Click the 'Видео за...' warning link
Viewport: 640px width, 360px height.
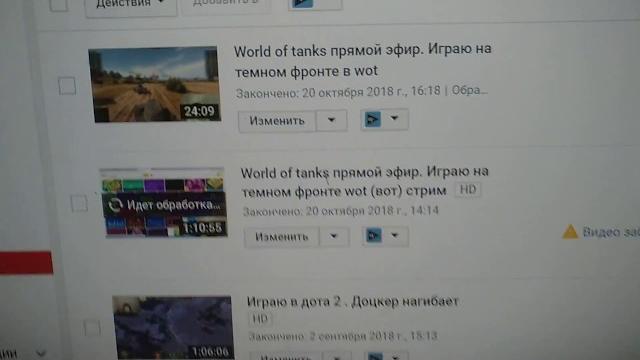click(611, 232)
